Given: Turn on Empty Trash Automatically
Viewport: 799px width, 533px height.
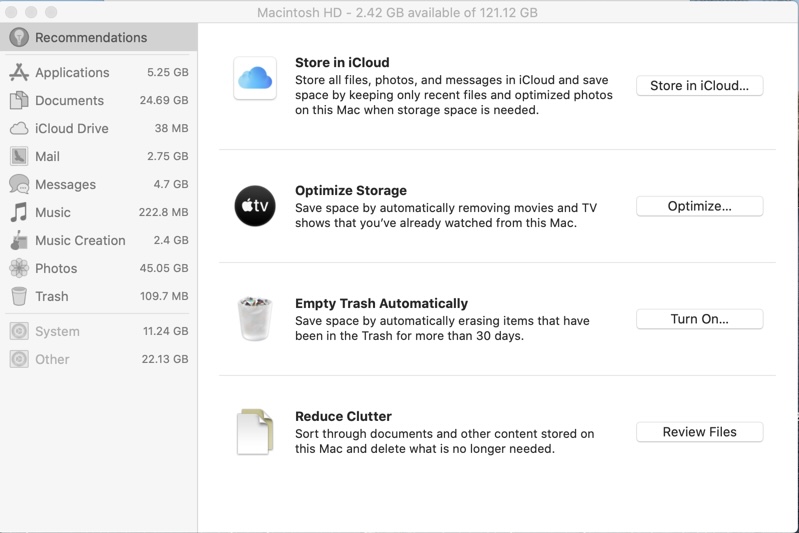Looking at the screenshot, I should pyautogui.click(x=699, y=319).
